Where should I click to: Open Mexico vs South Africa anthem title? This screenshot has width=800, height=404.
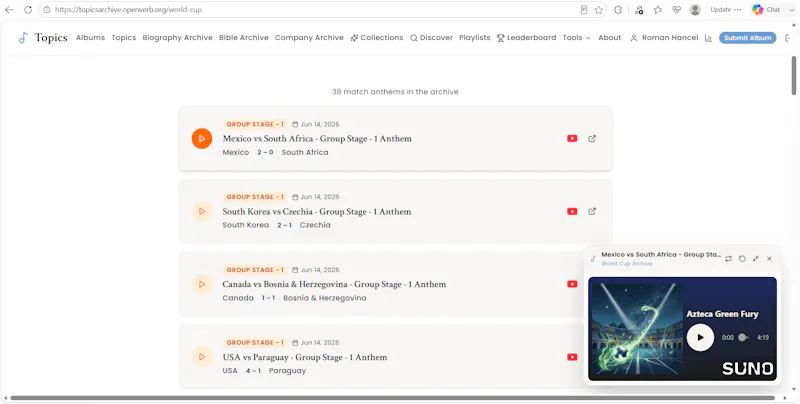[317, 138]
